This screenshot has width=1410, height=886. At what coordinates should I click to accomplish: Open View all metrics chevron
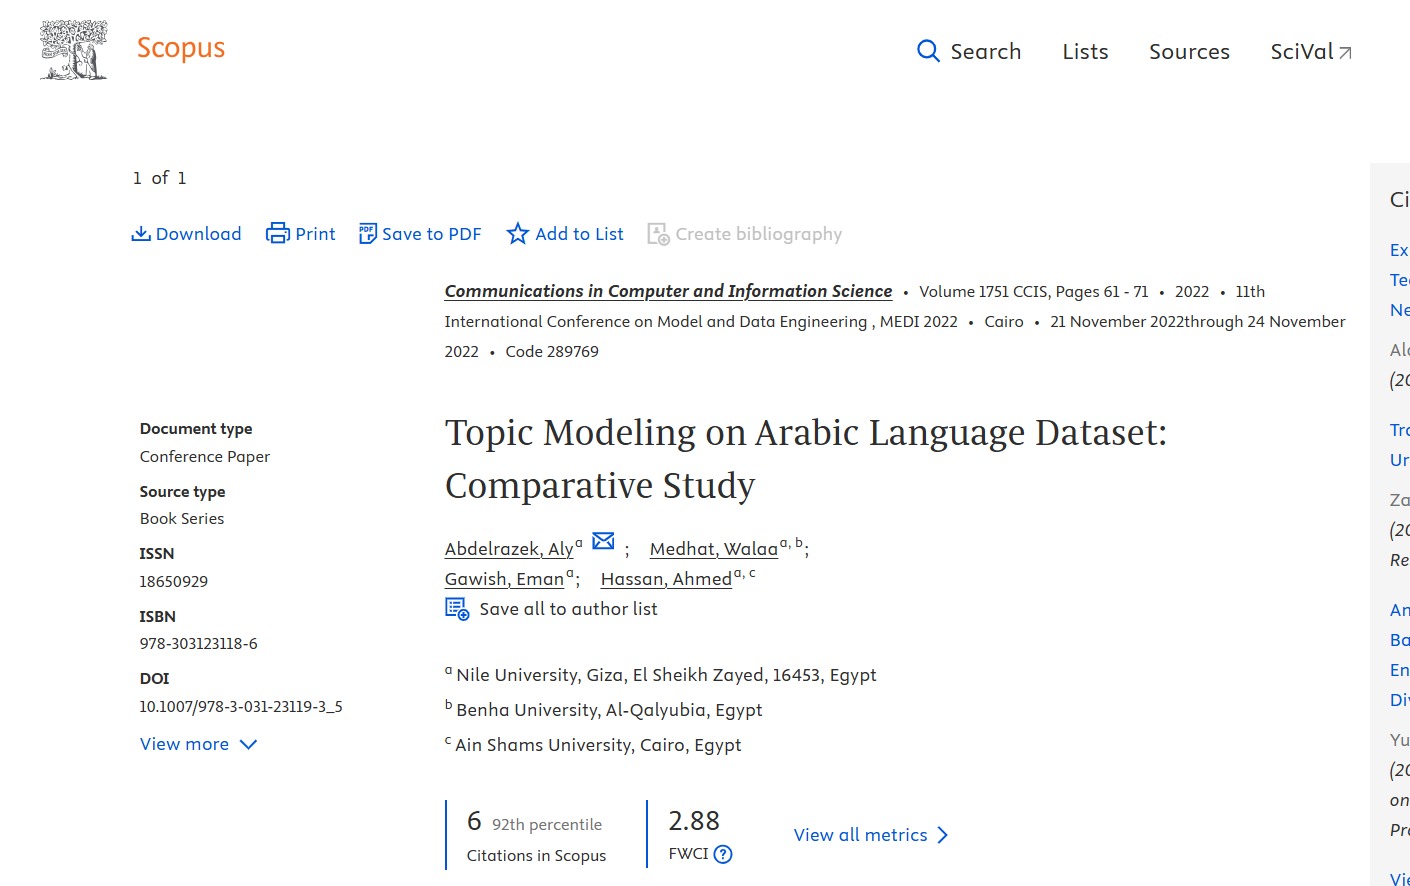pyautogui.click(x=942, y=835)
